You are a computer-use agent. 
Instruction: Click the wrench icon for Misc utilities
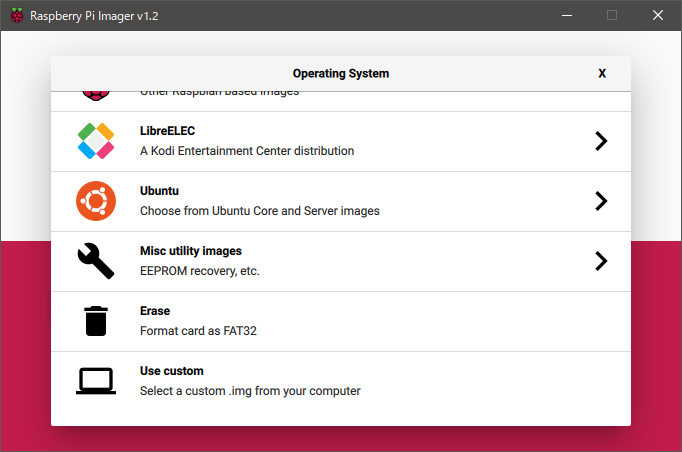[96, 261]
